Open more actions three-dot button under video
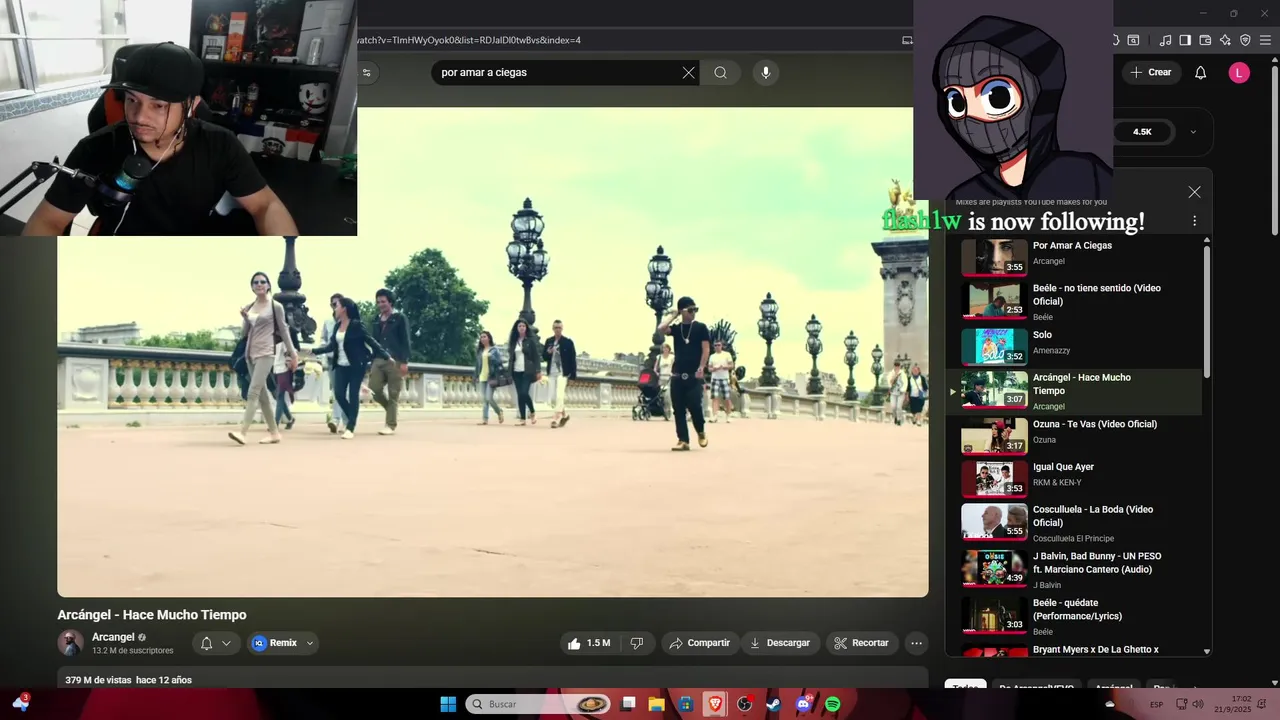The image size is (1280, 720). [916, 643]
